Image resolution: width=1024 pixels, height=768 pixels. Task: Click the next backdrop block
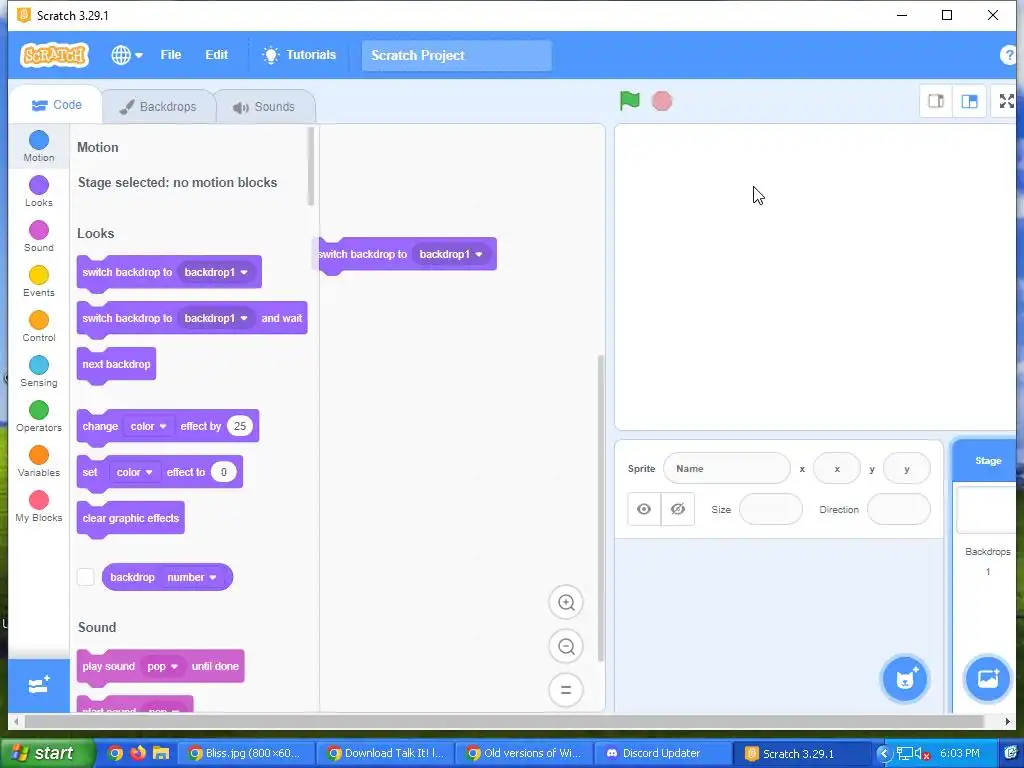click(x=116, y=364)
